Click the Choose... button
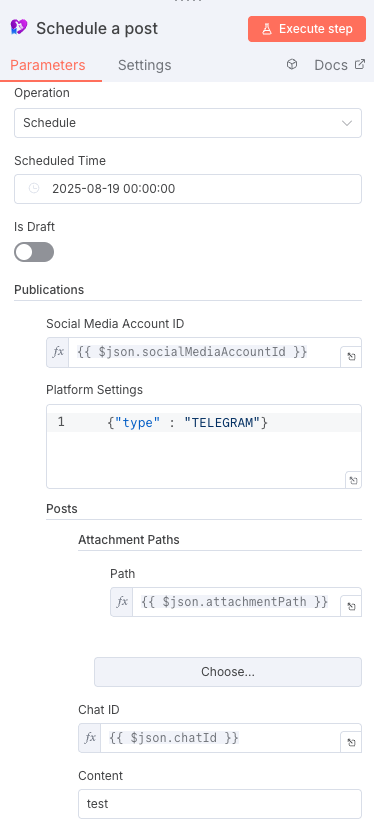 [x=228, y=672]
